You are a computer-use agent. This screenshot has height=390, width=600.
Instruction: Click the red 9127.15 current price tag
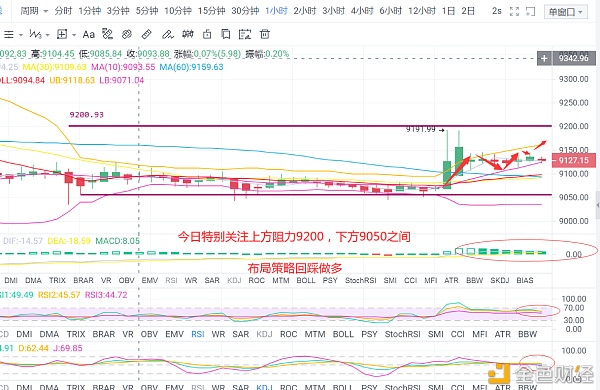574,160
